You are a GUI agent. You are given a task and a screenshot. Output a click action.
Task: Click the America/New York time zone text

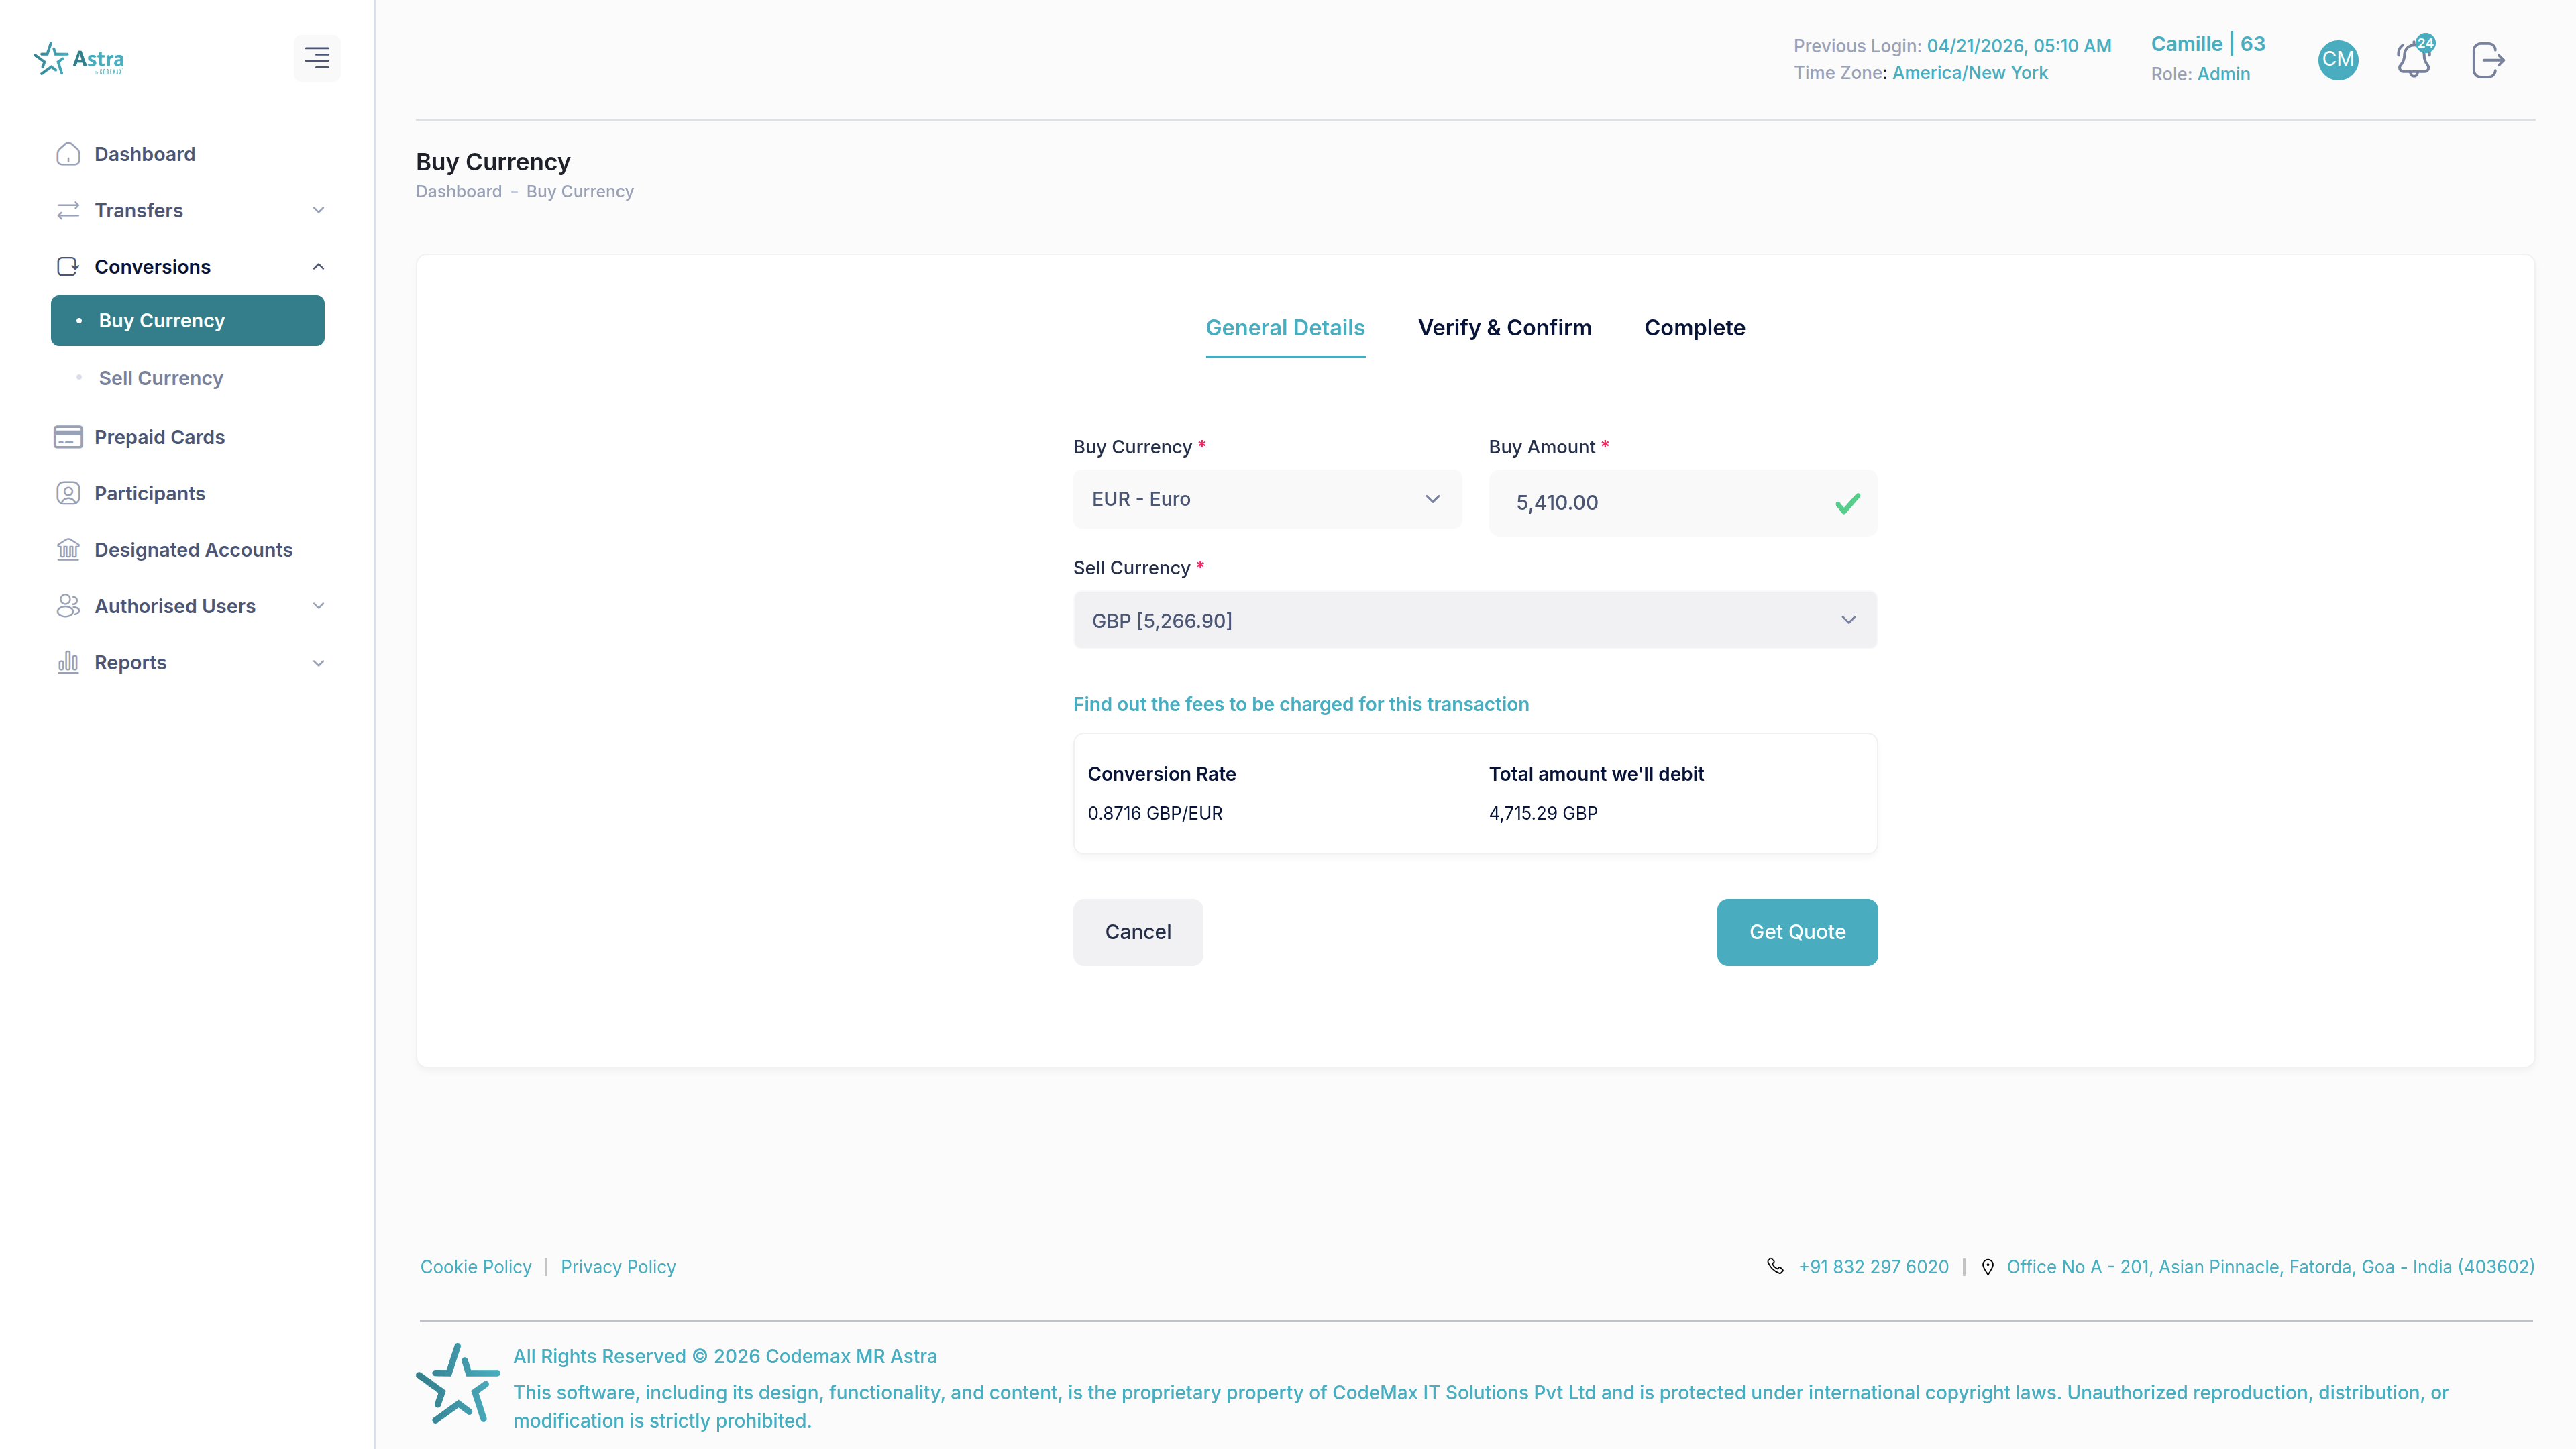[1970, 73]
